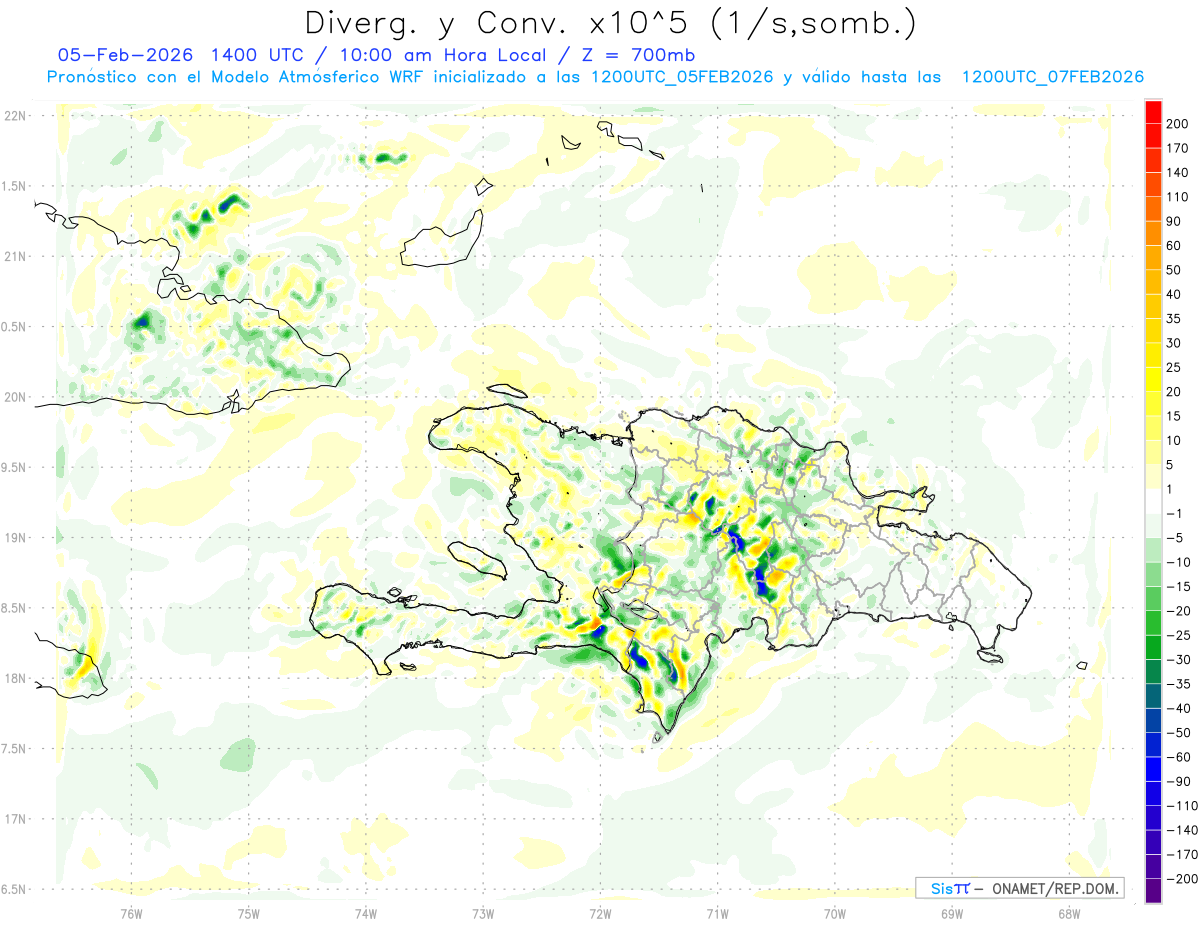The height and width of the screenshot is (927, 1200).
Task: Select the "18N" latitude label
Action: click(14, 678)
